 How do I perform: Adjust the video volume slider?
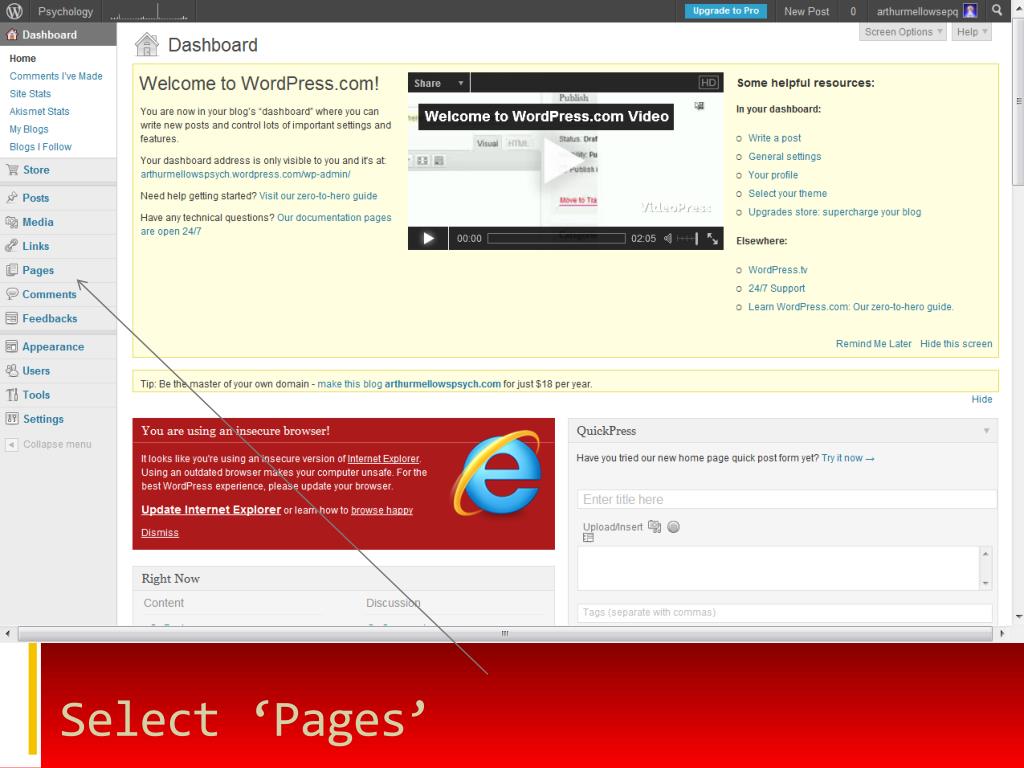[x=687, y=238]
